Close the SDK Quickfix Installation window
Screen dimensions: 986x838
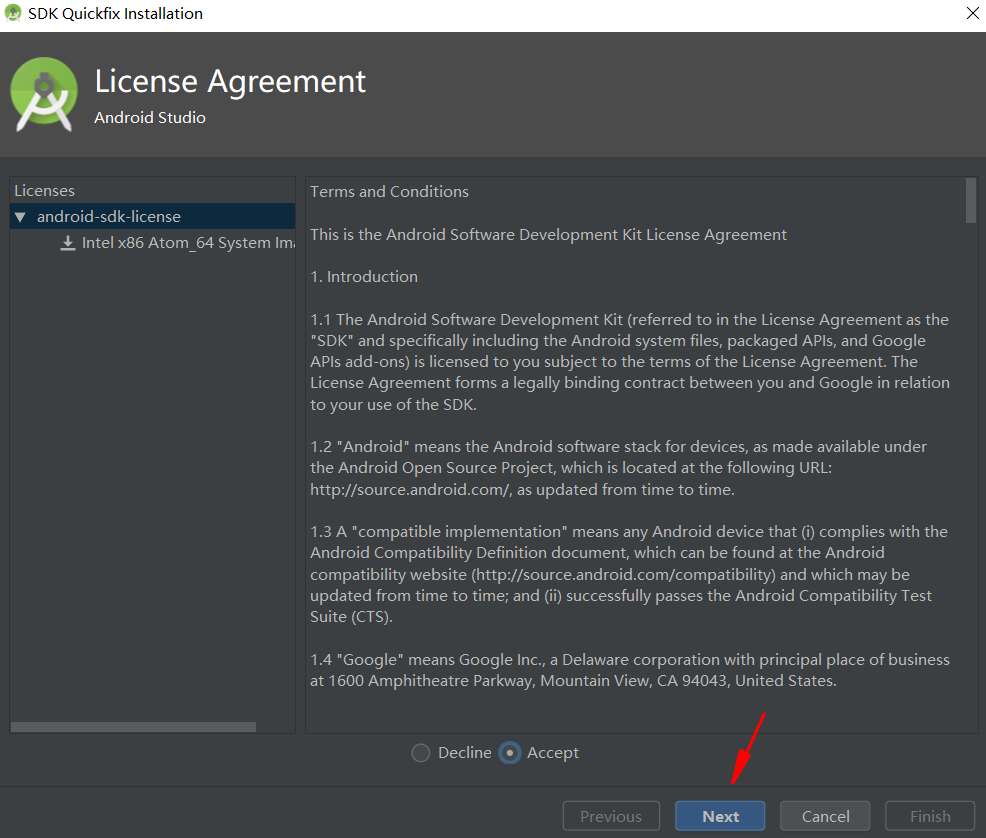tap(972, 13)
